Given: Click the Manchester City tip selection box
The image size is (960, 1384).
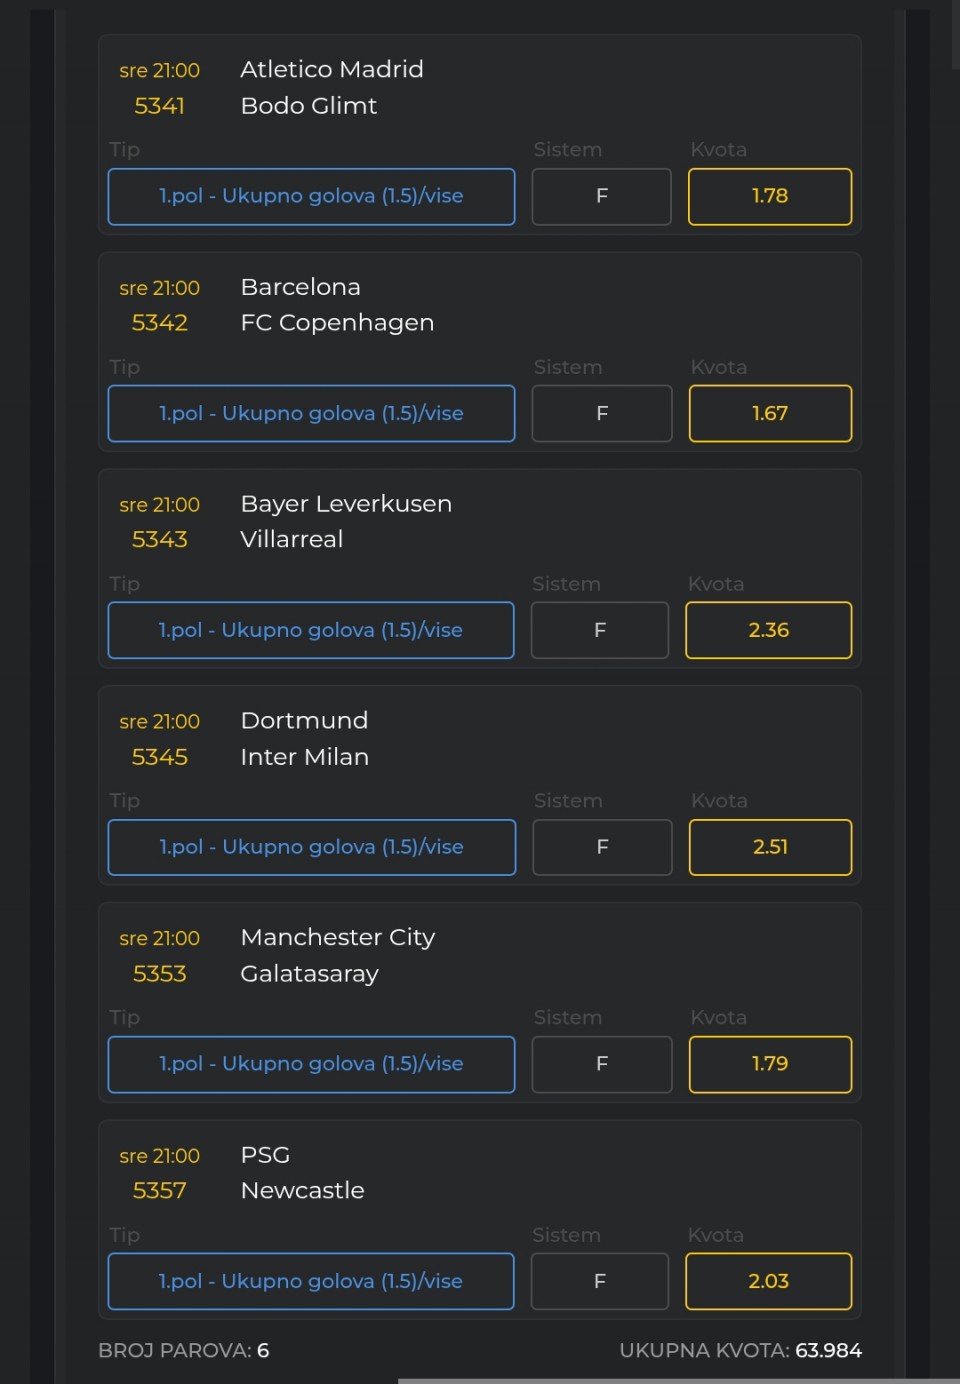Looking at the screenshot, I should pyautogui.click(x=311, y=1064).
